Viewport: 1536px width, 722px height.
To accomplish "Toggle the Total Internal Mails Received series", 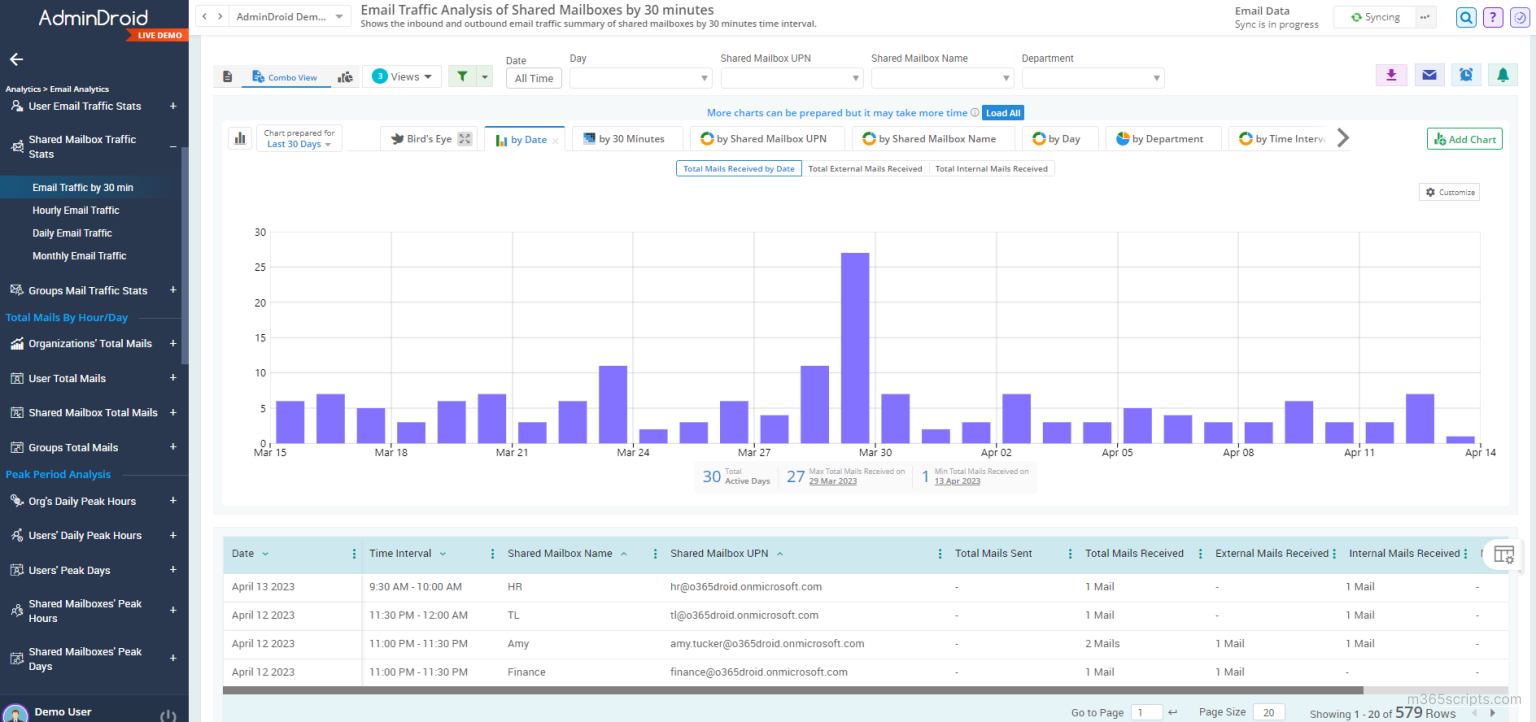I will pos(991,168).
